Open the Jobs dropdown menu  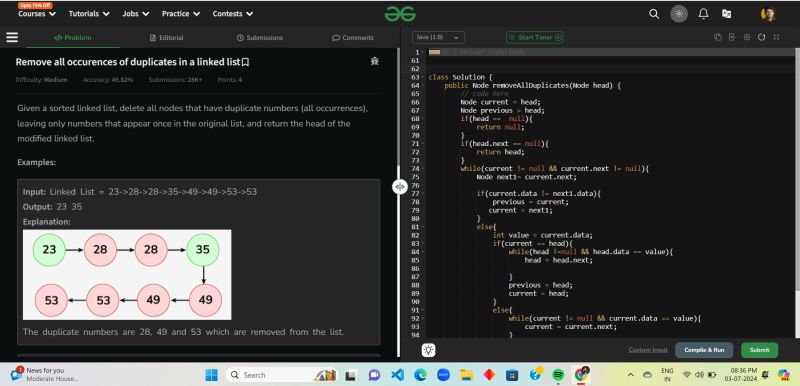point(136,14)
